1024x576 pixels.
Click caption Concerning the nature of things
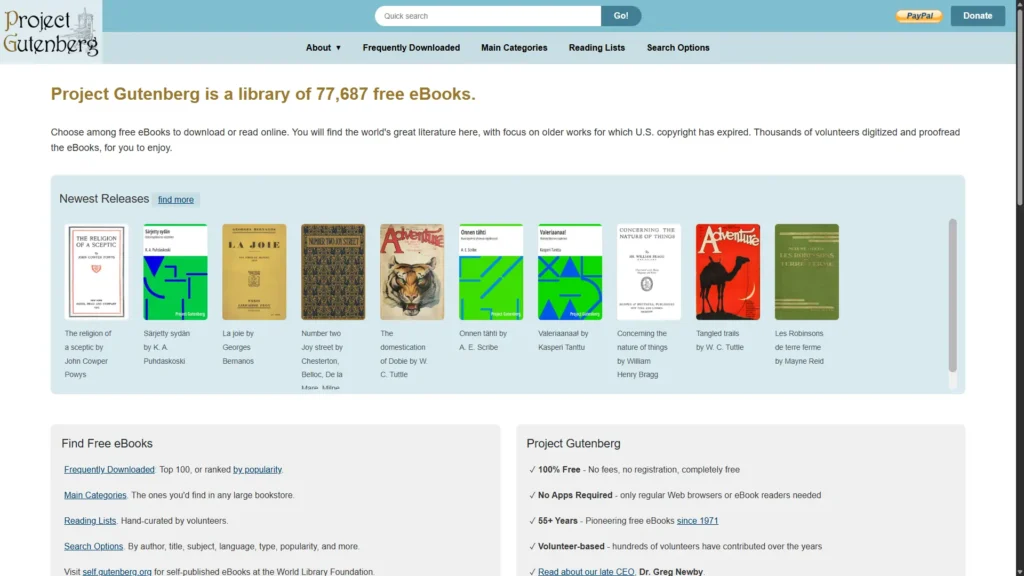click(x=641, y=353)
